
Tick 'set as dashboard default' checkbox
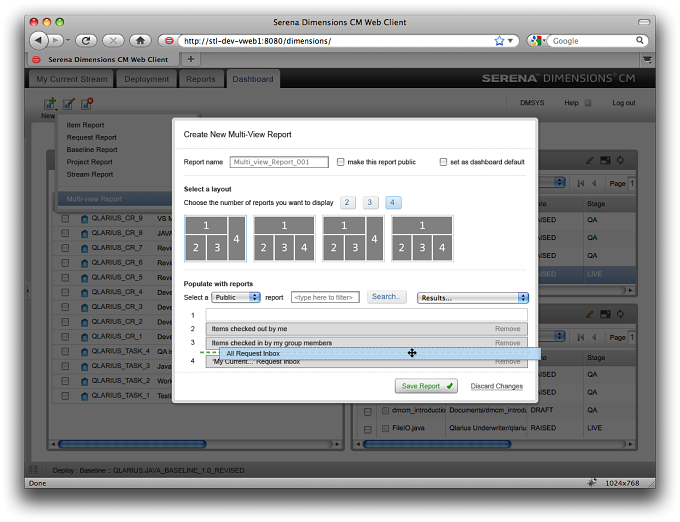[x=443, y=162]
